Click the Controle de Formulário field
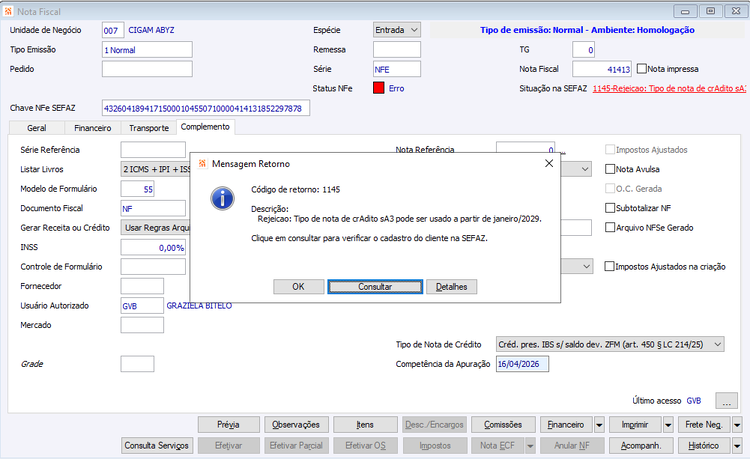 [x=153, y=267]
